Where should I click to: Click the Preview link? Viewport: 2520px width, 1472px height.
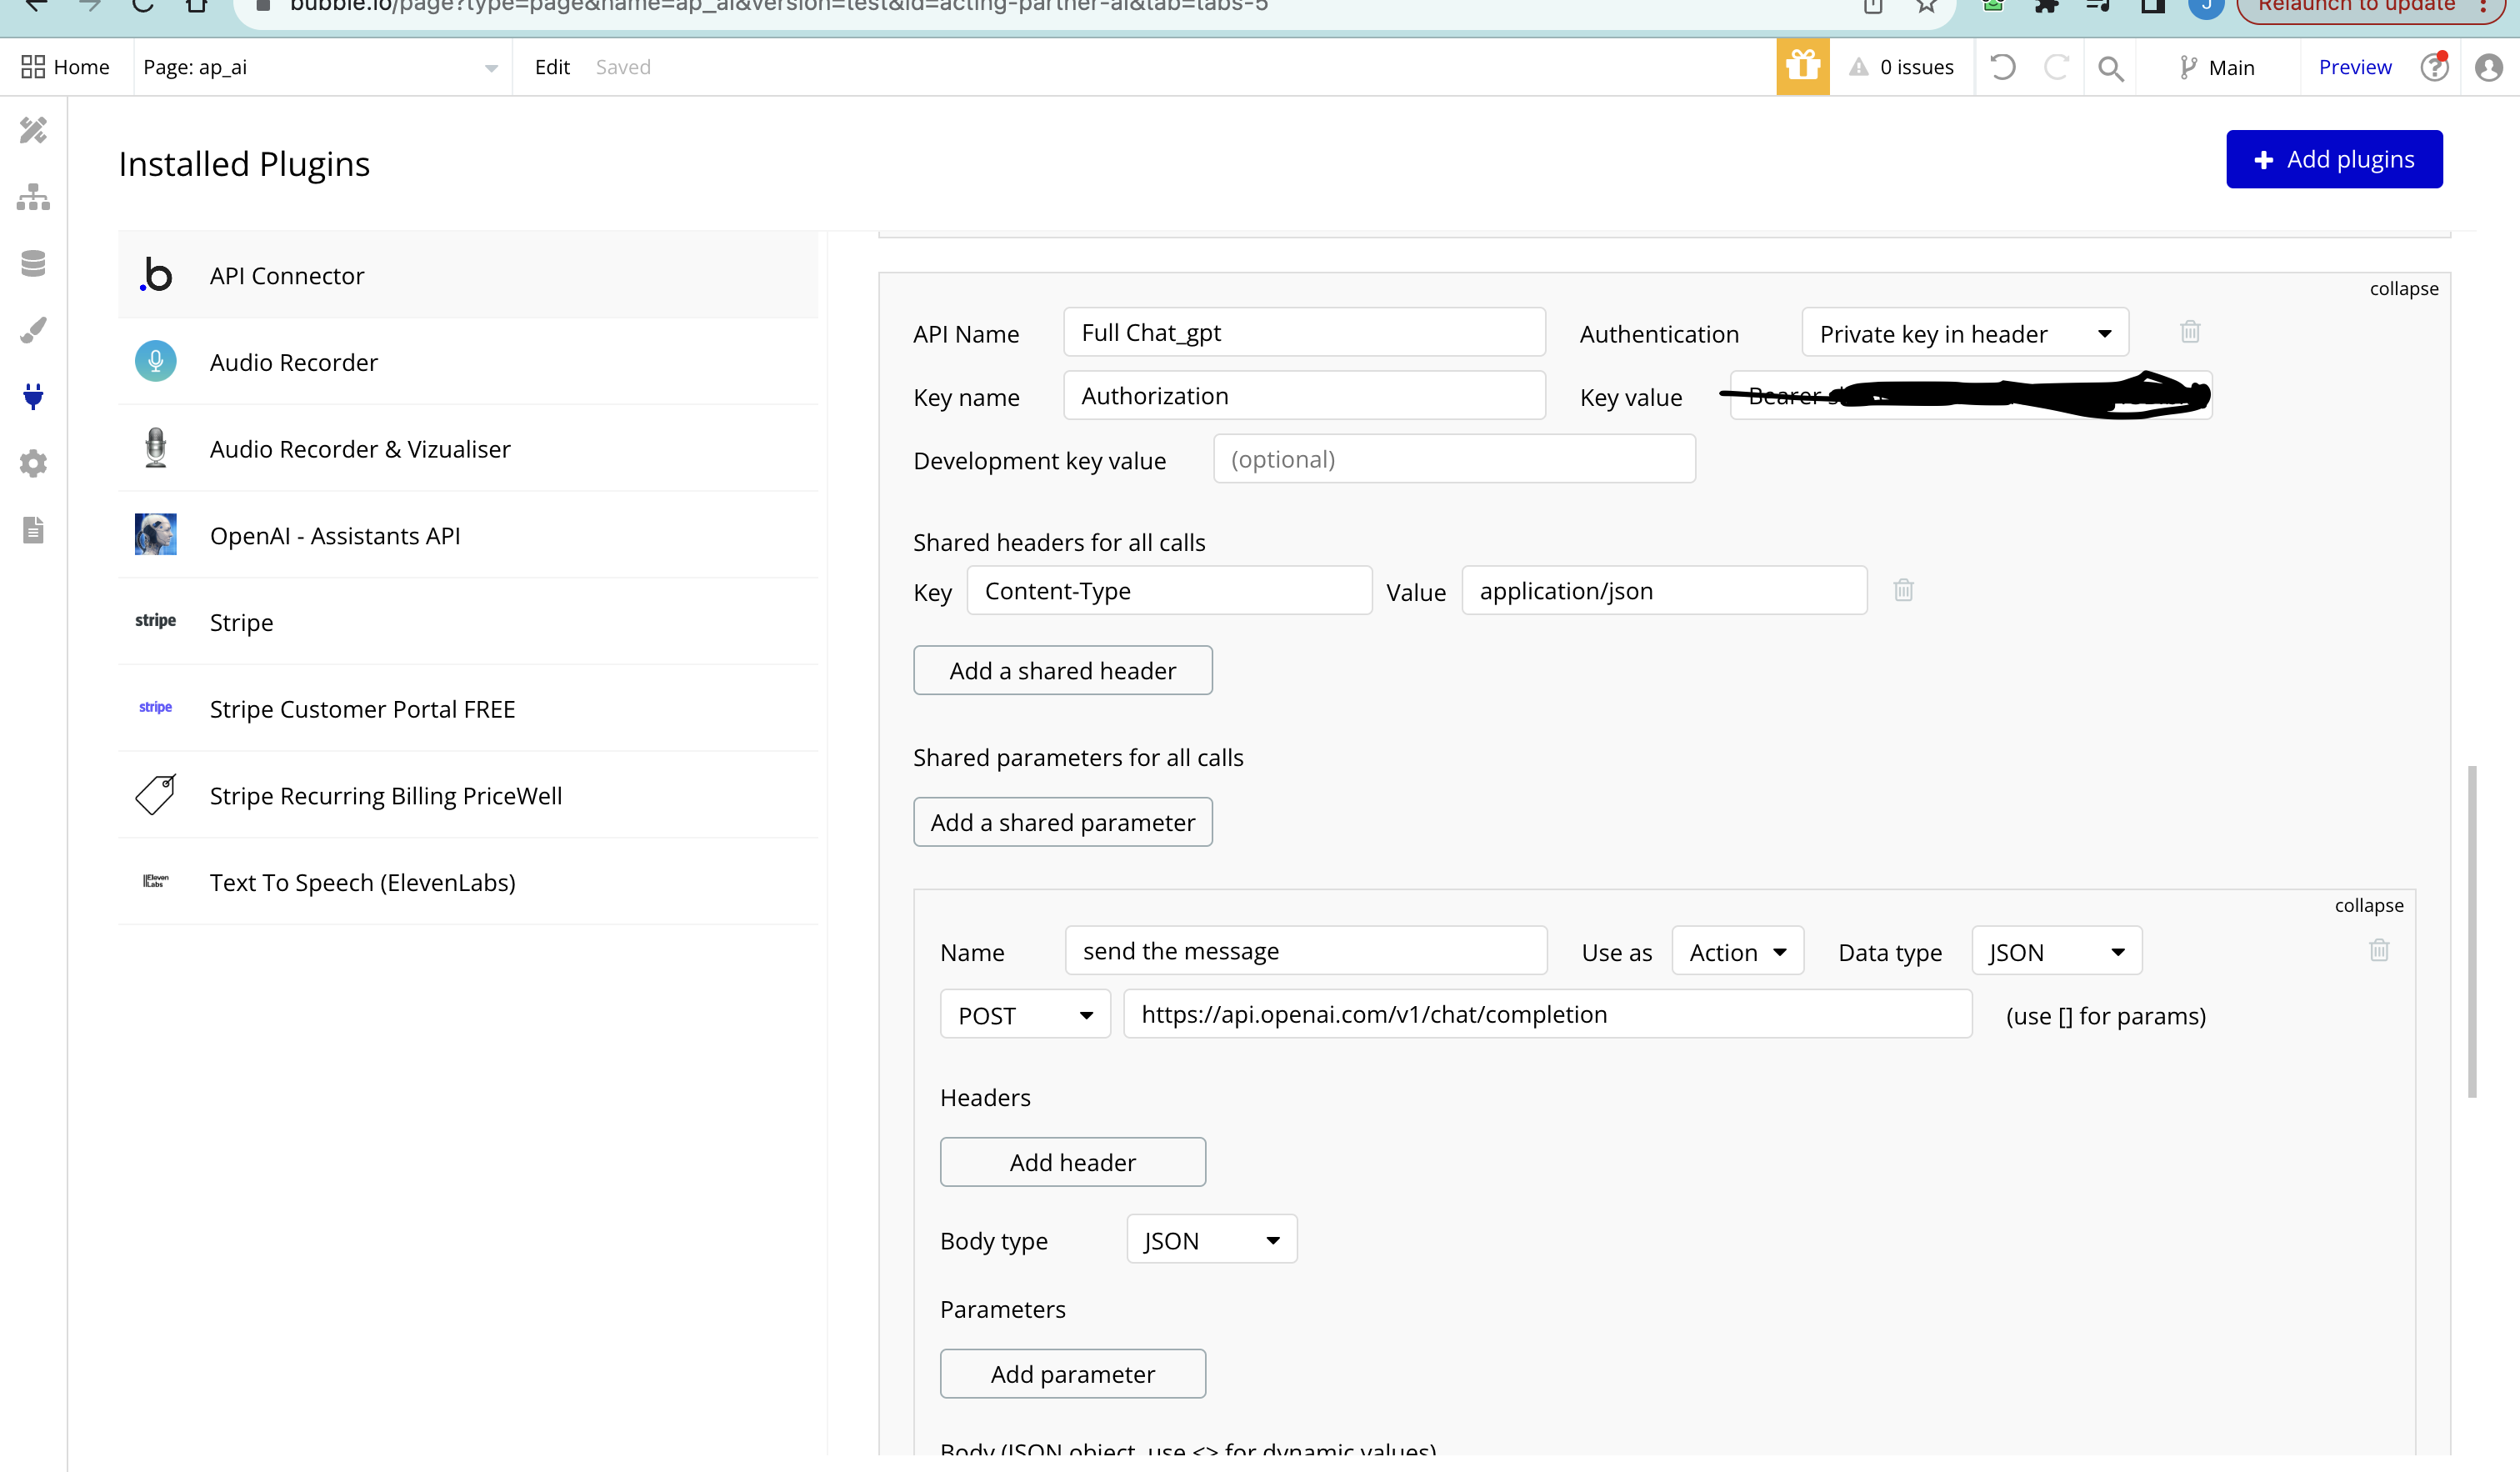pos(2354,67)
